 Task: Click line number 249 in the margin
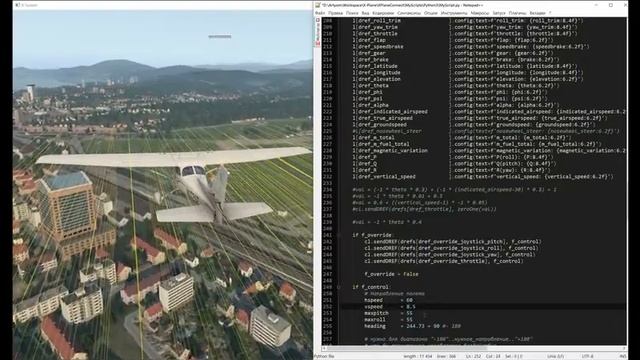[328, 287]
